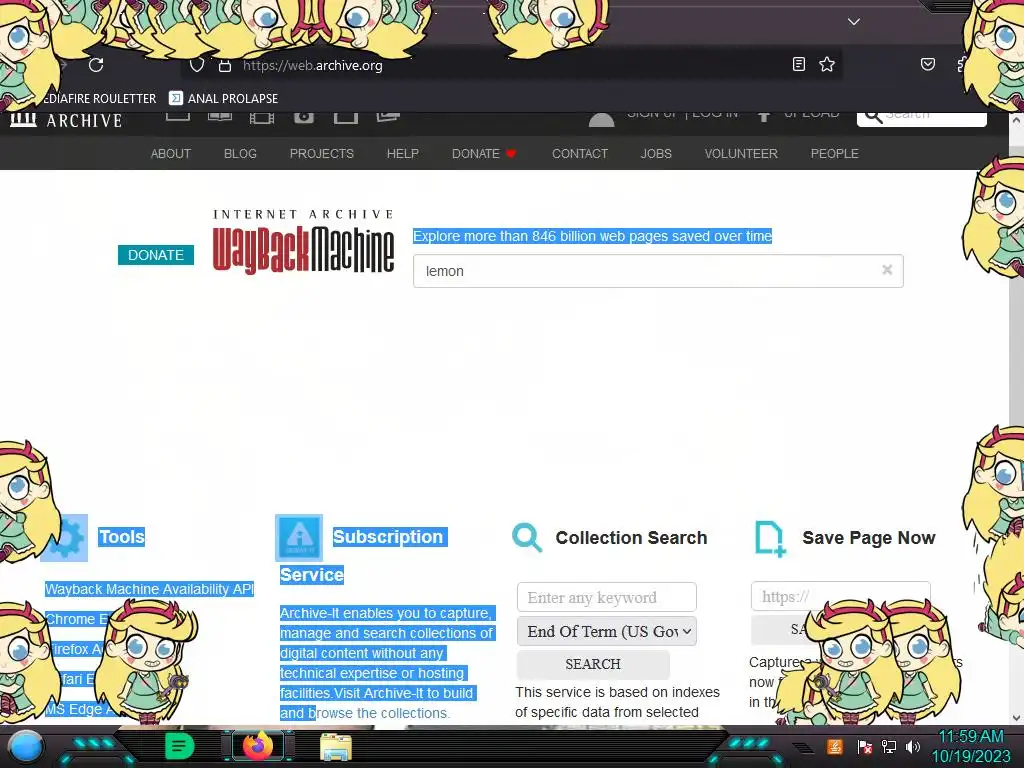
Task: Click the Collection Search magnifier icon
Action: click(x=527, y=538)
